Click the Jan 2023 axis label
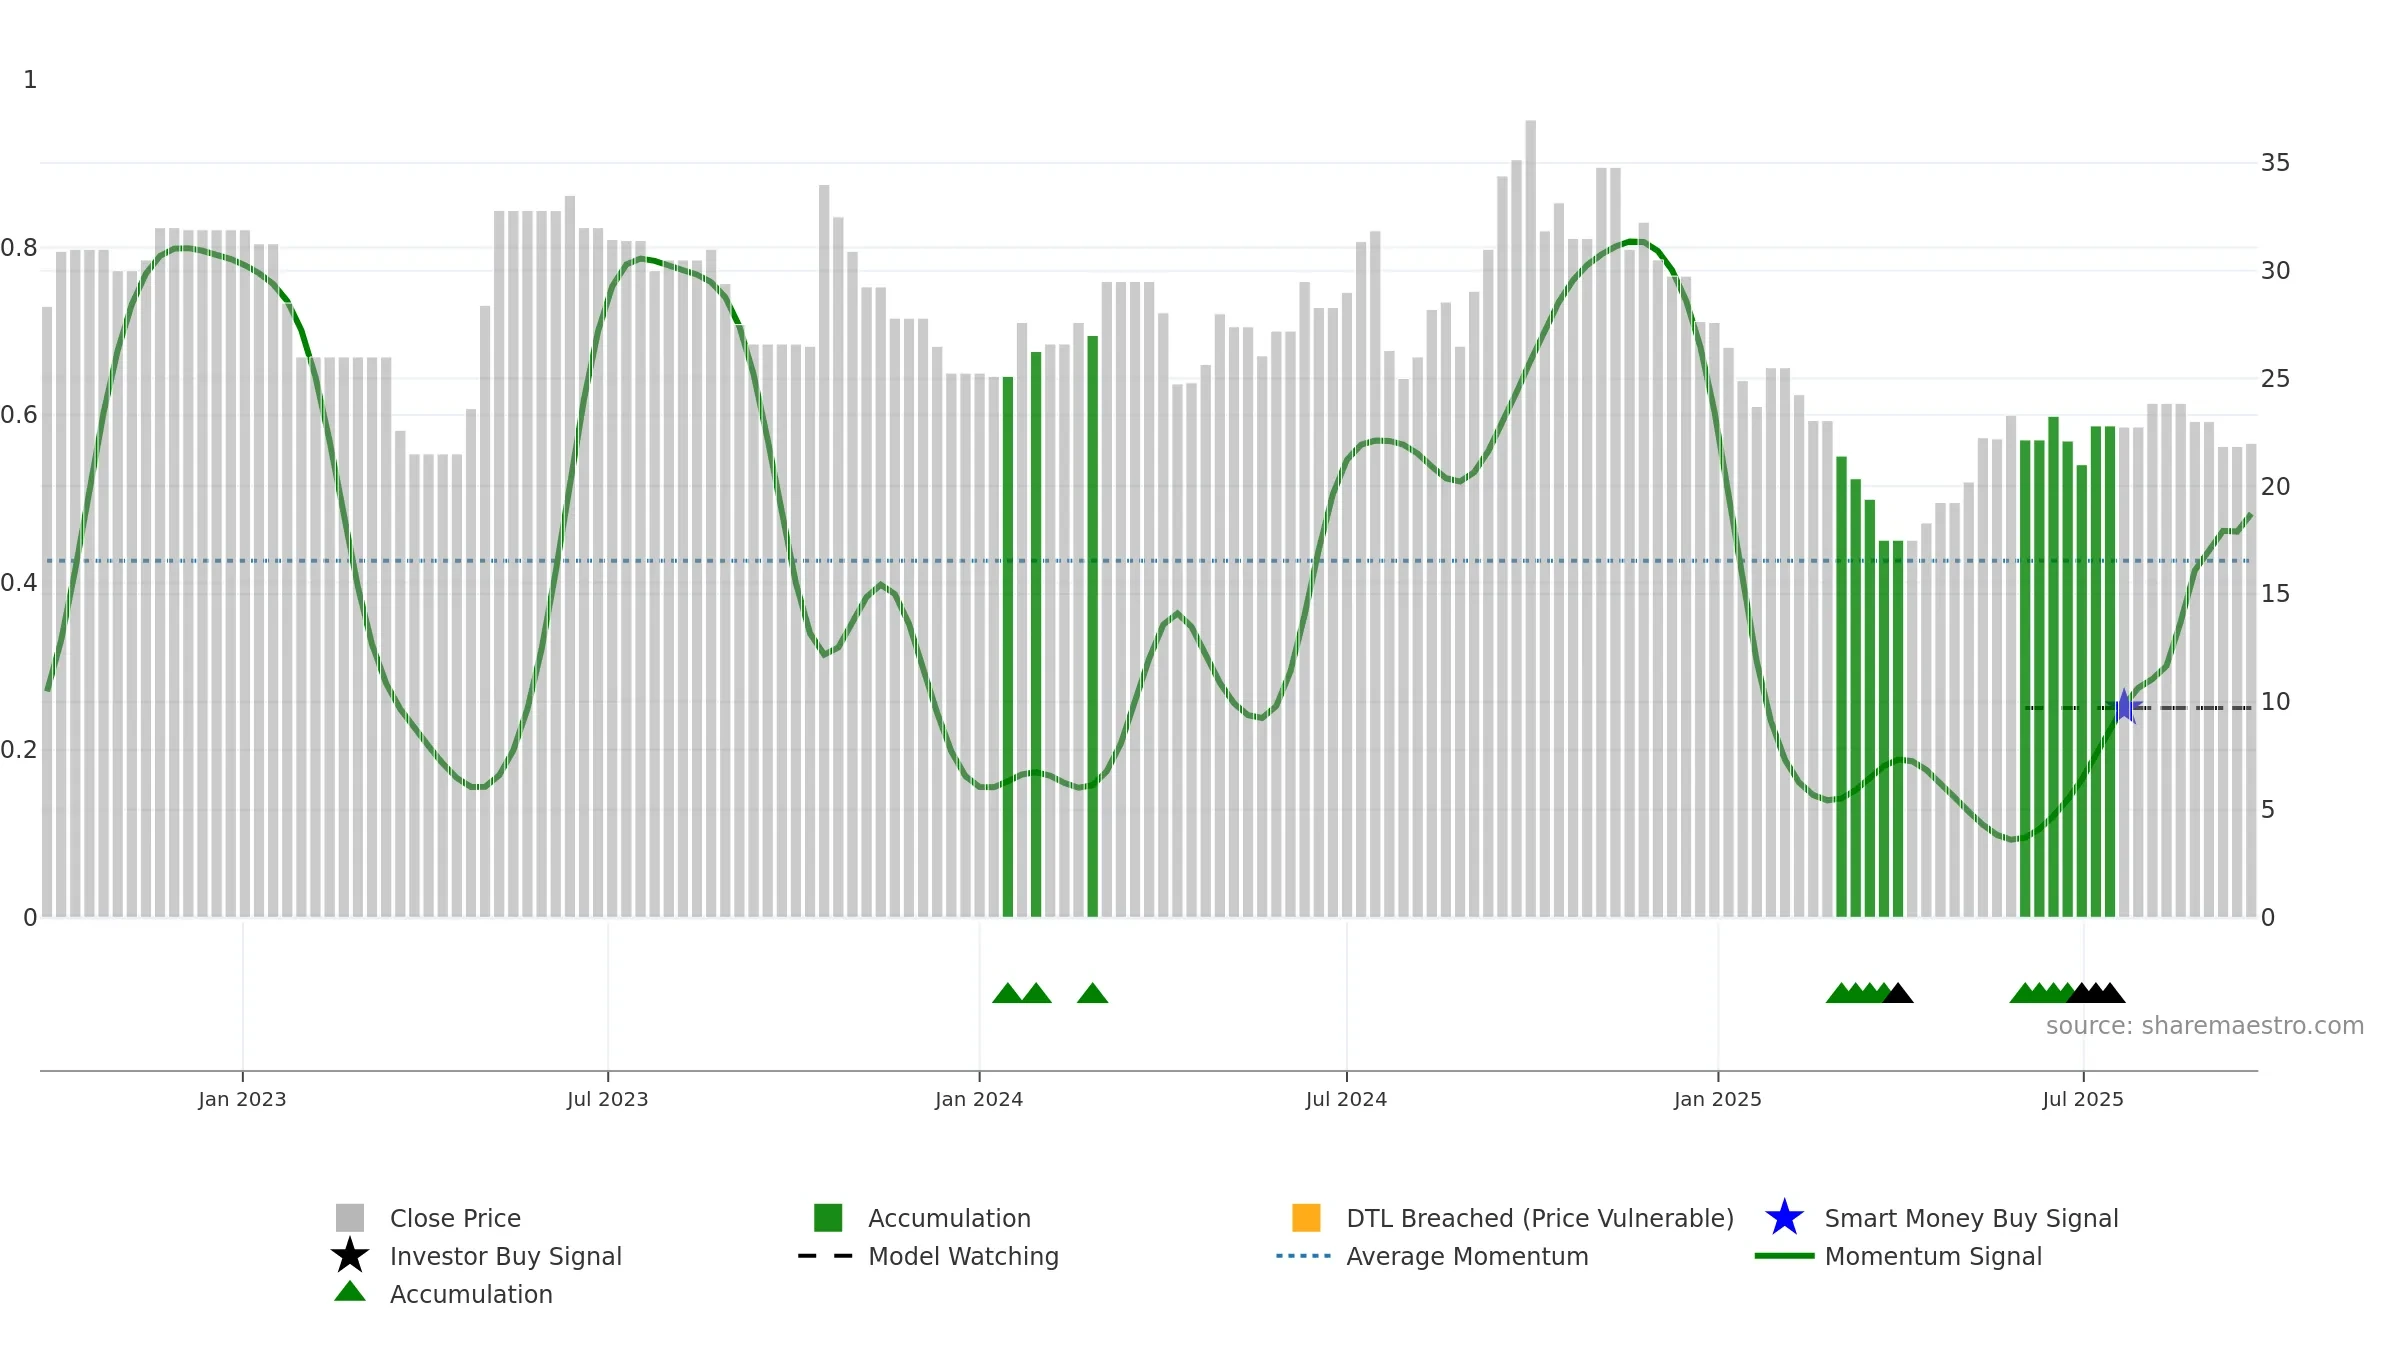The height and width of the screenshot is (1350, 2400). point(242,1100)
